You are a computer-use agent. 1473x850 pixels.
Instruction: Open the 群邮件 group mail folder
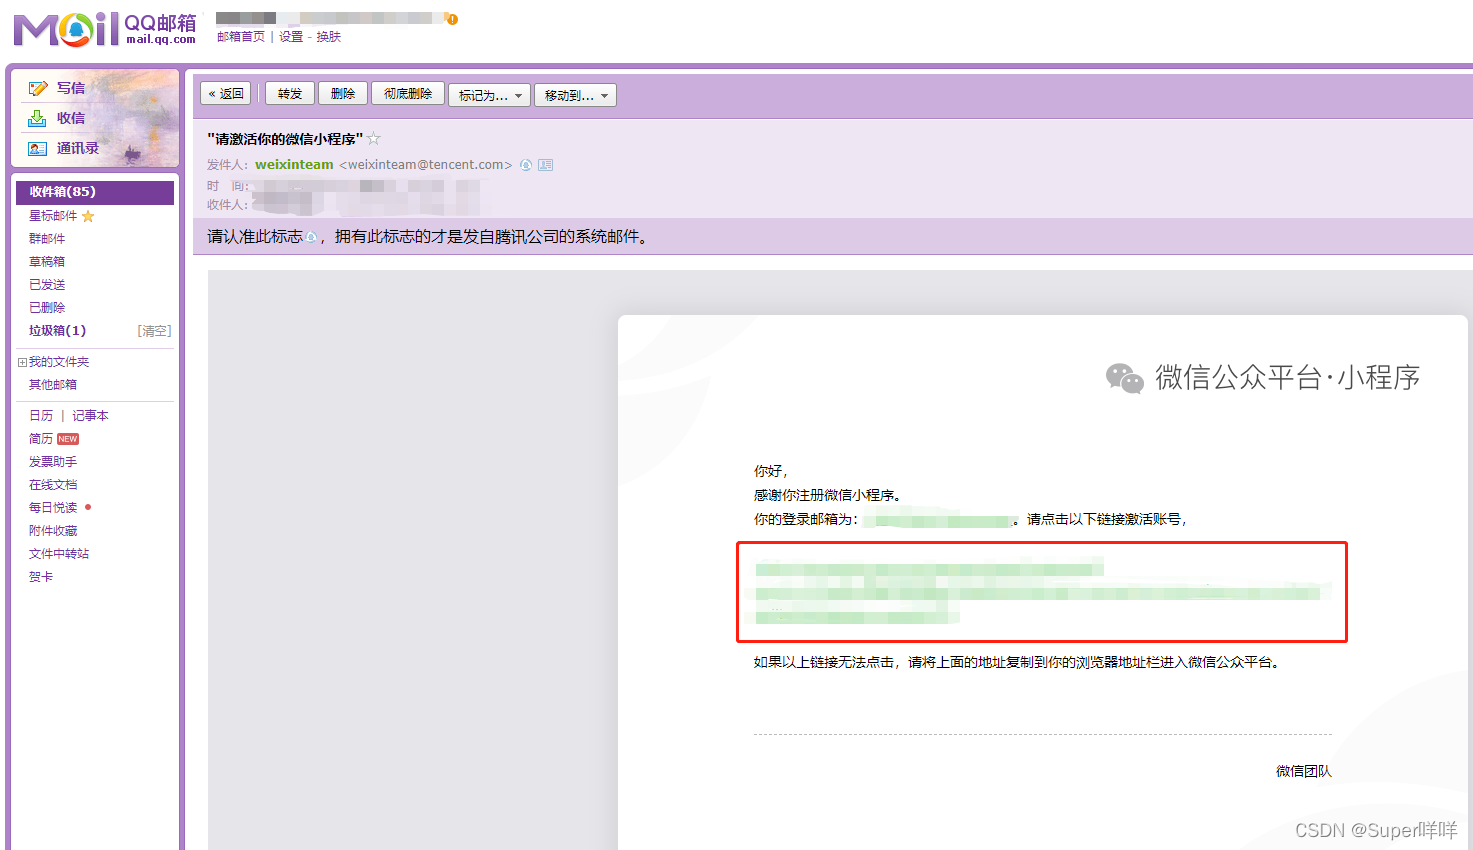point(47,239)
